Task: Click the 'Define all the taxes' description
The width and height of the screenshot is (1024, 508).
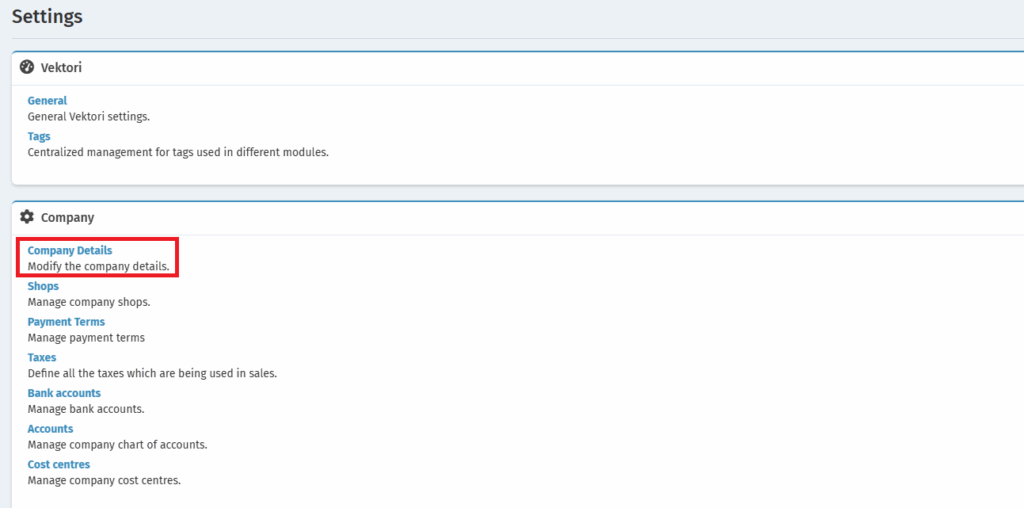Action: click(152, 374)
